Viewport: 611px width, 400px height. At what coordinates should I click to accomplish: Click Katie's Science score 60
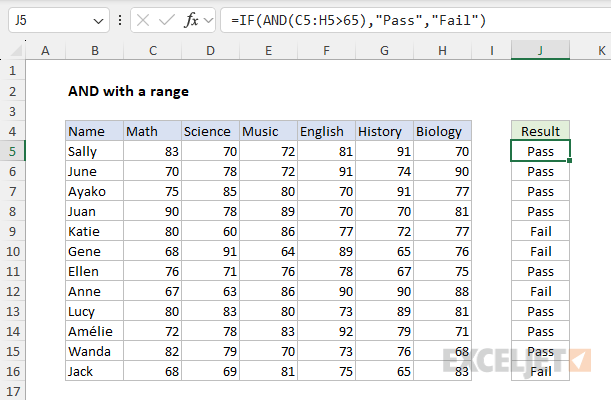coord(210,231)
